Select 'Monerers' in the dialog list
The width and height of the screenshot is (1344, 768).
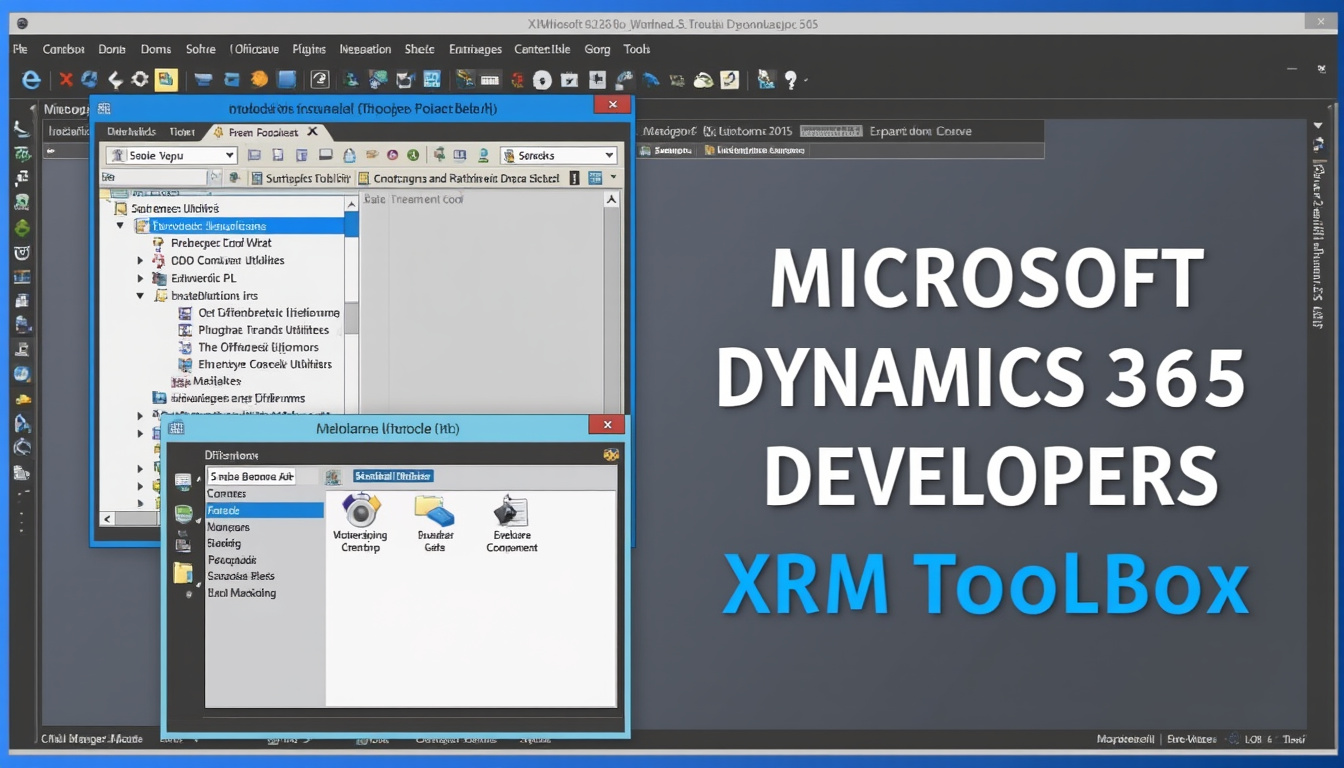pyautogui.click(x=229, y=527)
